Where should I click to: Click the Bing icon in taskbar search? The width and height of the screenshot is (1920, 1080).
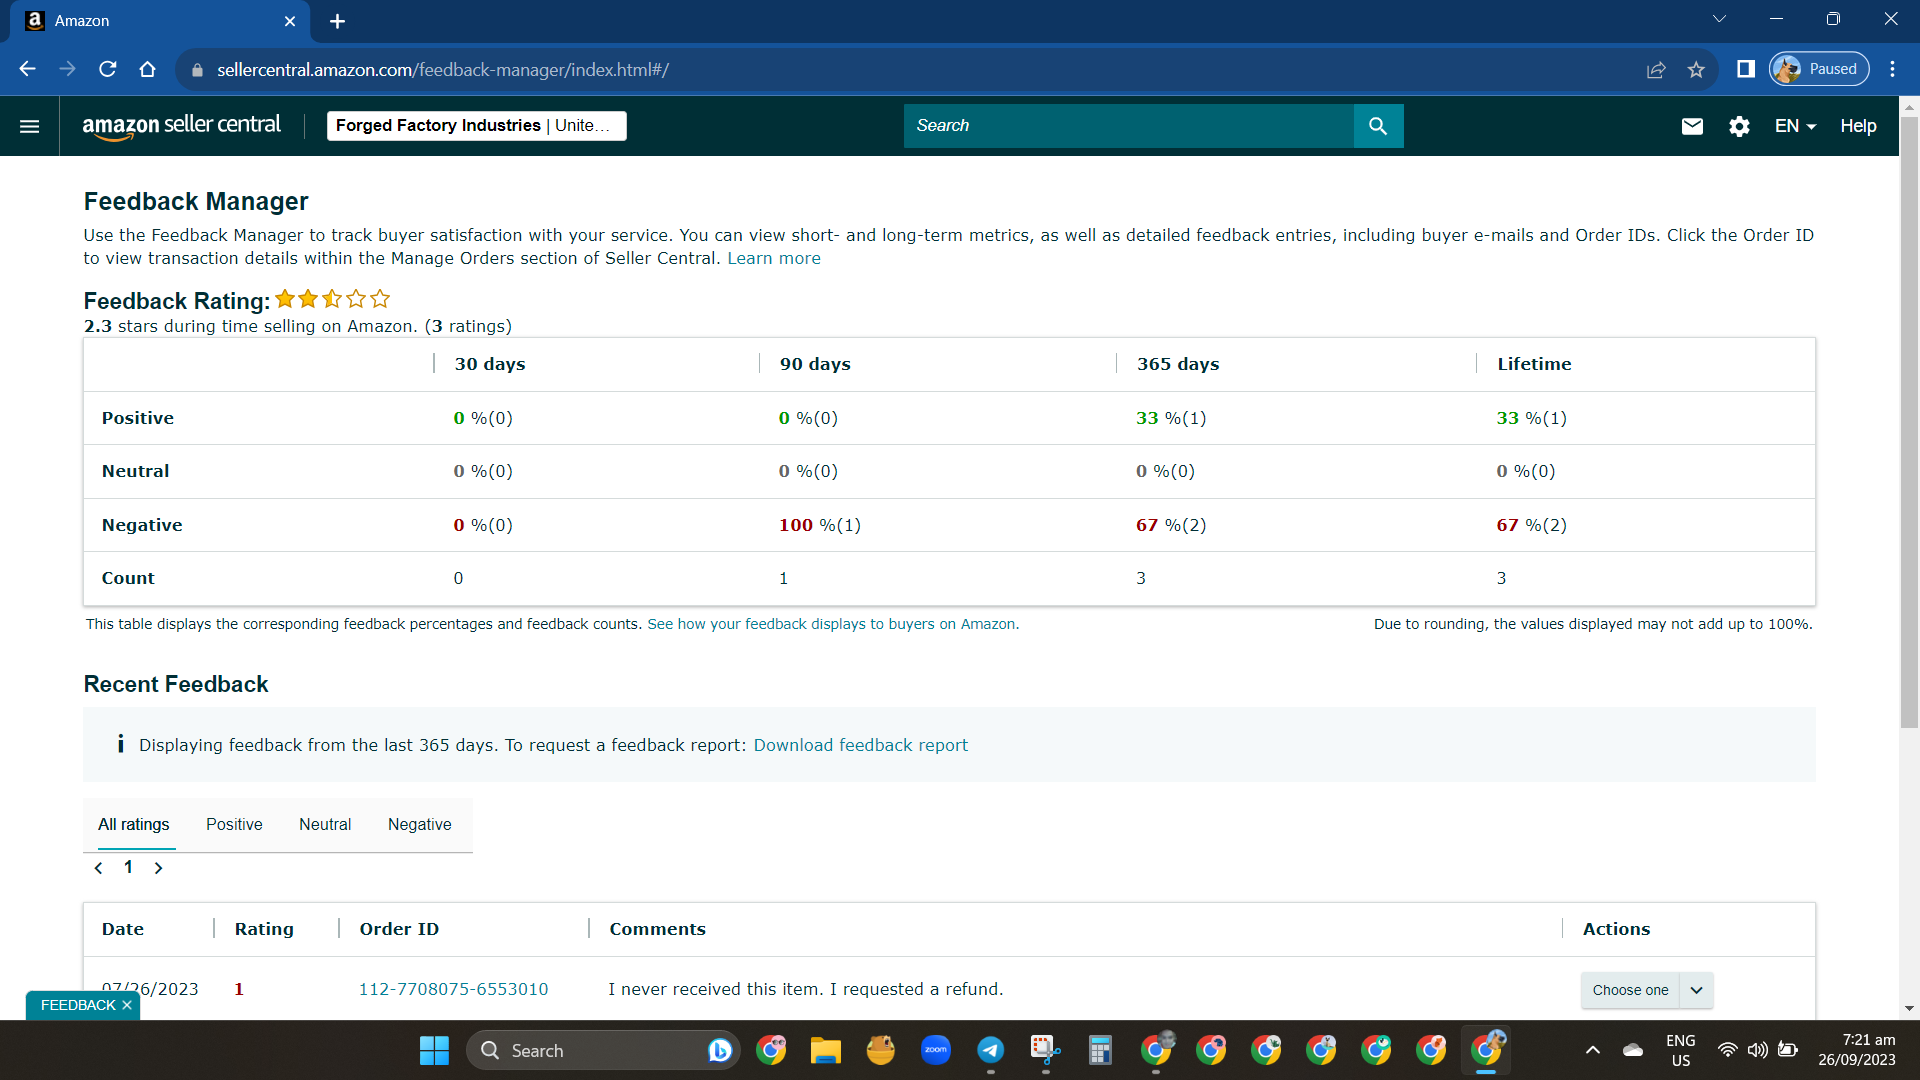click(719, 1050)
